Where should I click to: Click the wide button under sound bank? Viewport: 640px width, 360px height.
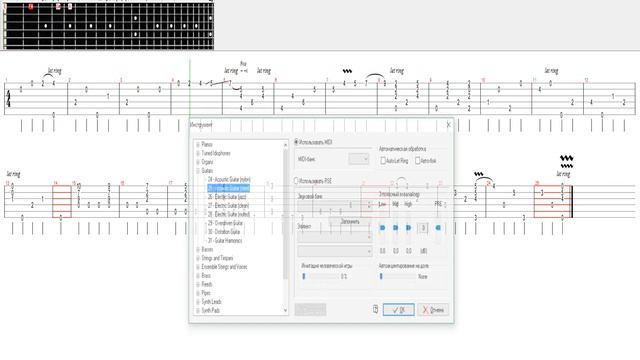click(x=350, y=222)
